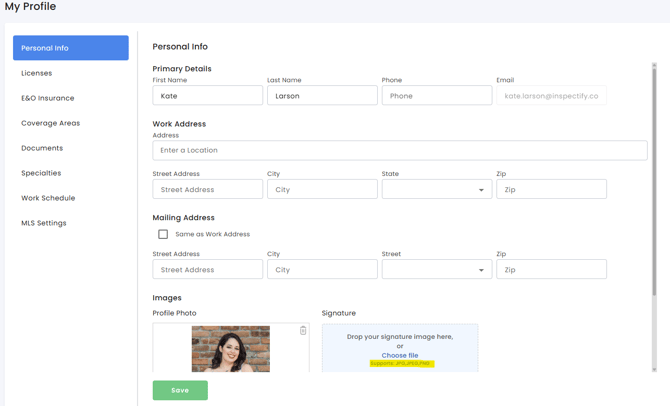Image resolution: width=670 pixels, height=406 pixels.
Task: Go to E&O Insurance section
Action: [x=47, y=98]
